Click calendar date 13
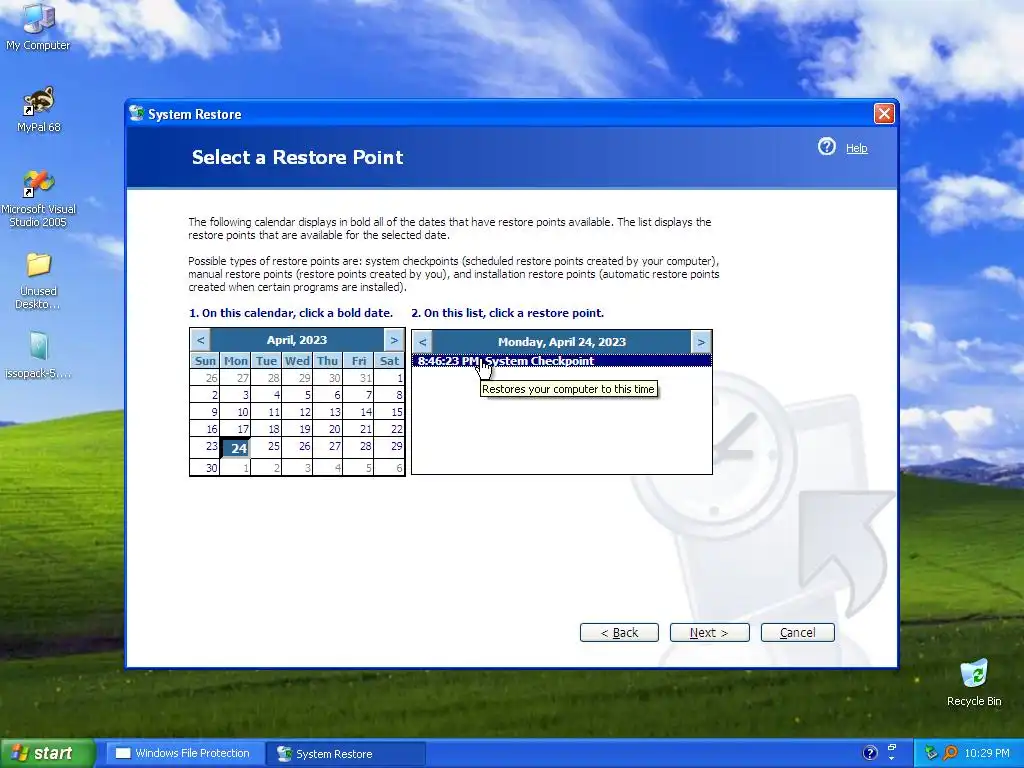The width and height of the screenshot is (1024, 768). point(328,412)
